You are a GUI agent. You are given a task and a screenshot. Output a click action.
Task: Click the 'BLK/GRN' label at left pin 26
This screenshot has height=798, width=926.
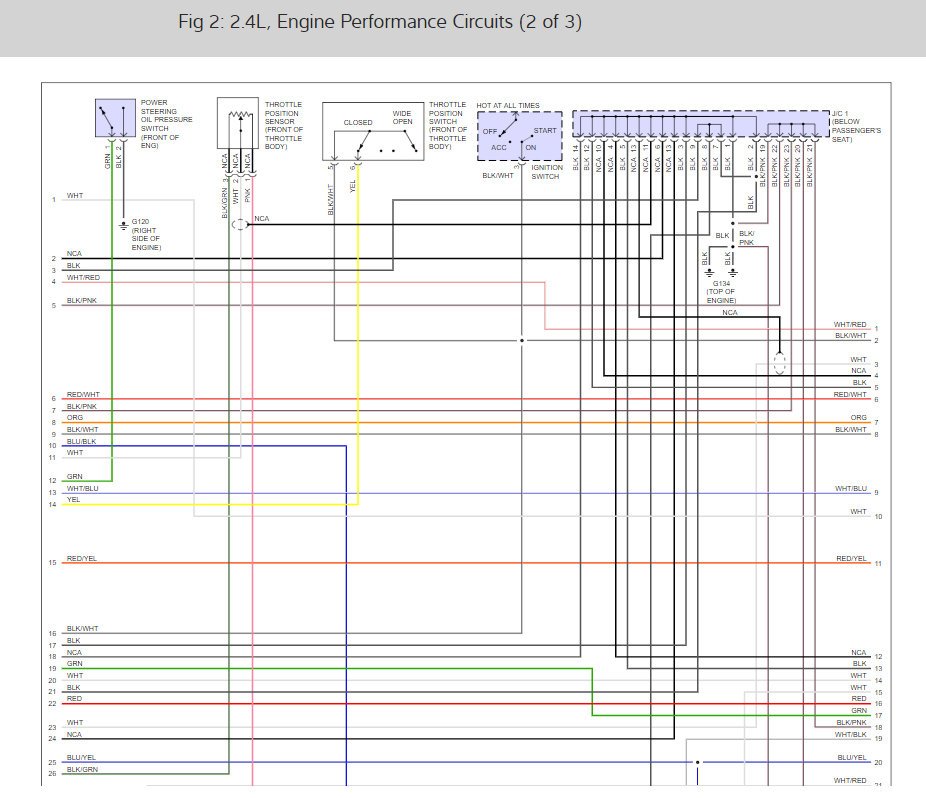(82, 770)
